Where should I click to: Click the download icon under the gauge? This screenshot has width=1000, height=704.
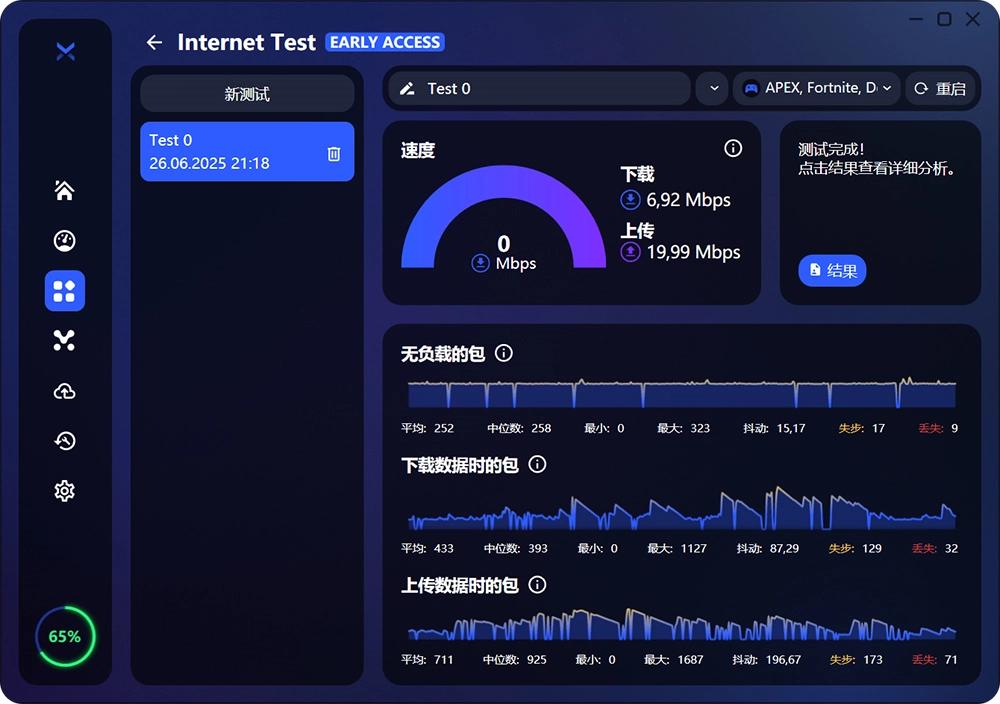pos(480,263)
